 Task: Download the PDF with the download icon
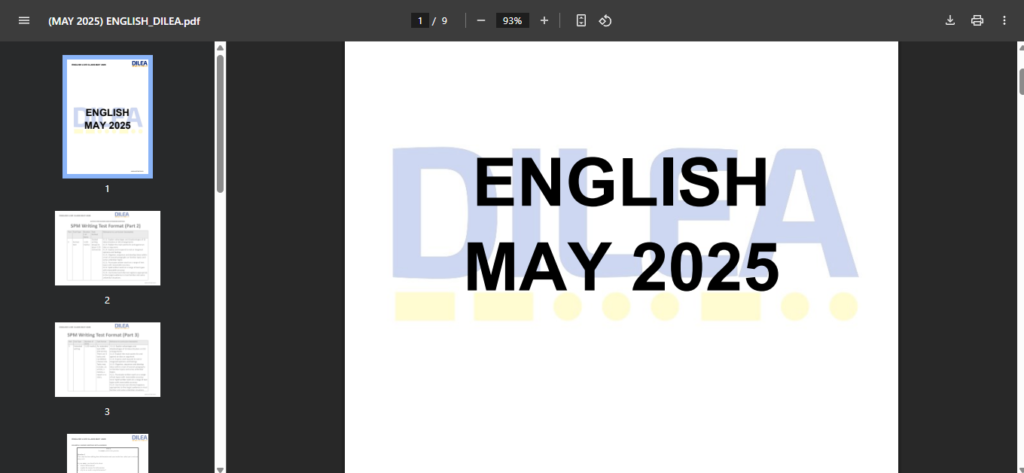(950, 20)
